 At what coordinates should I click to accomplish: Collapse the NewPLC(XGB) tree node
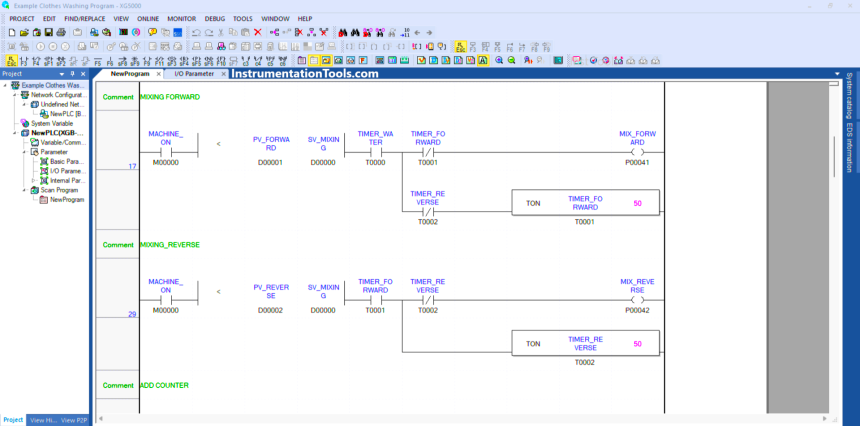click(16, 133)
